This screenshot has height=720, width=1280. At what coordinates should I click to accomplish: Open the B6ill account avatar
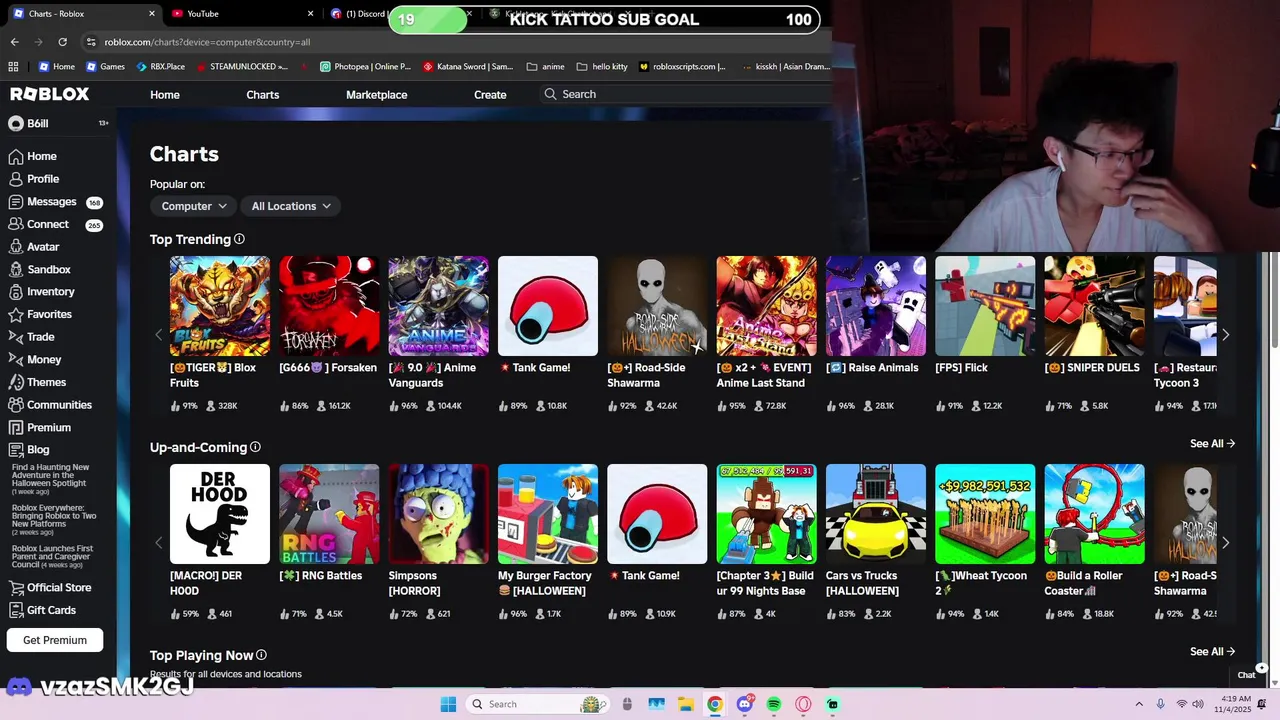point(15,124)
